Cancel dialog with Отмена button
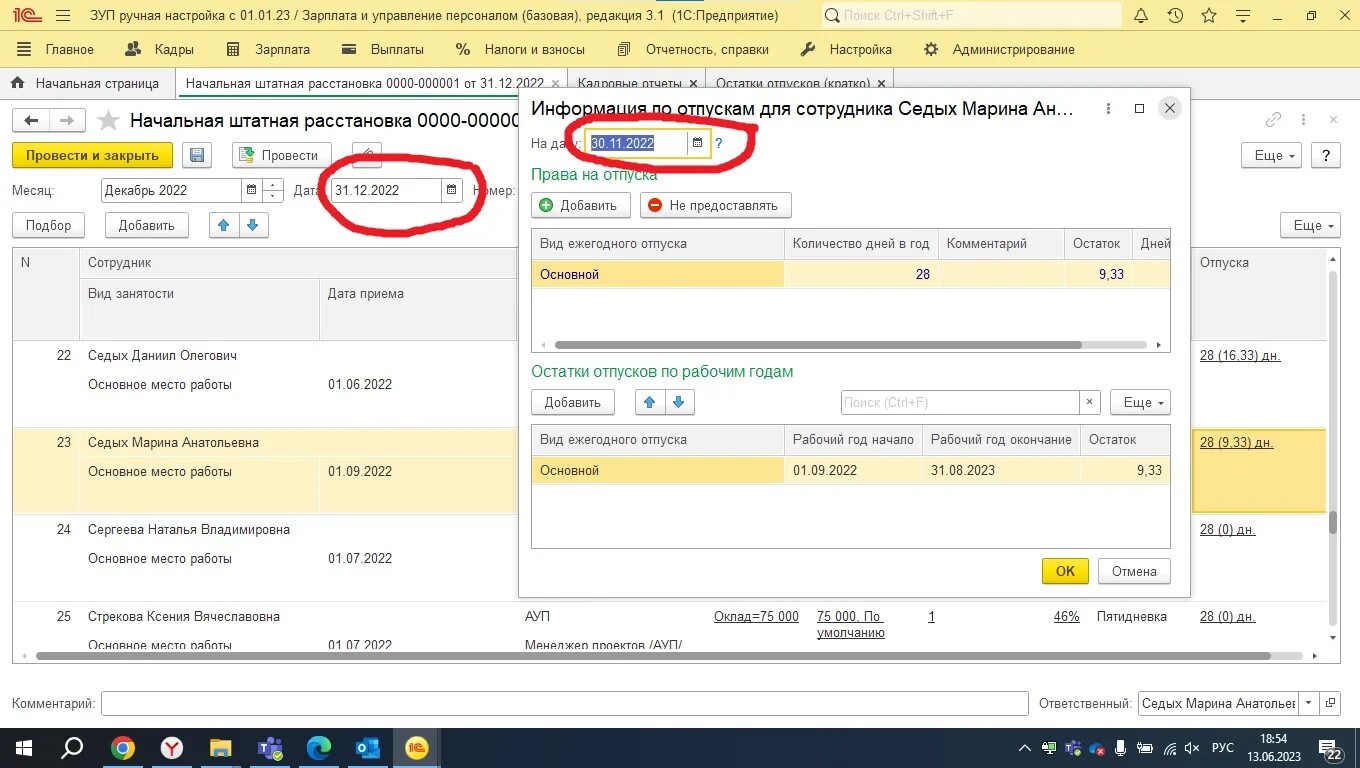 click(x=1134, y=571)
